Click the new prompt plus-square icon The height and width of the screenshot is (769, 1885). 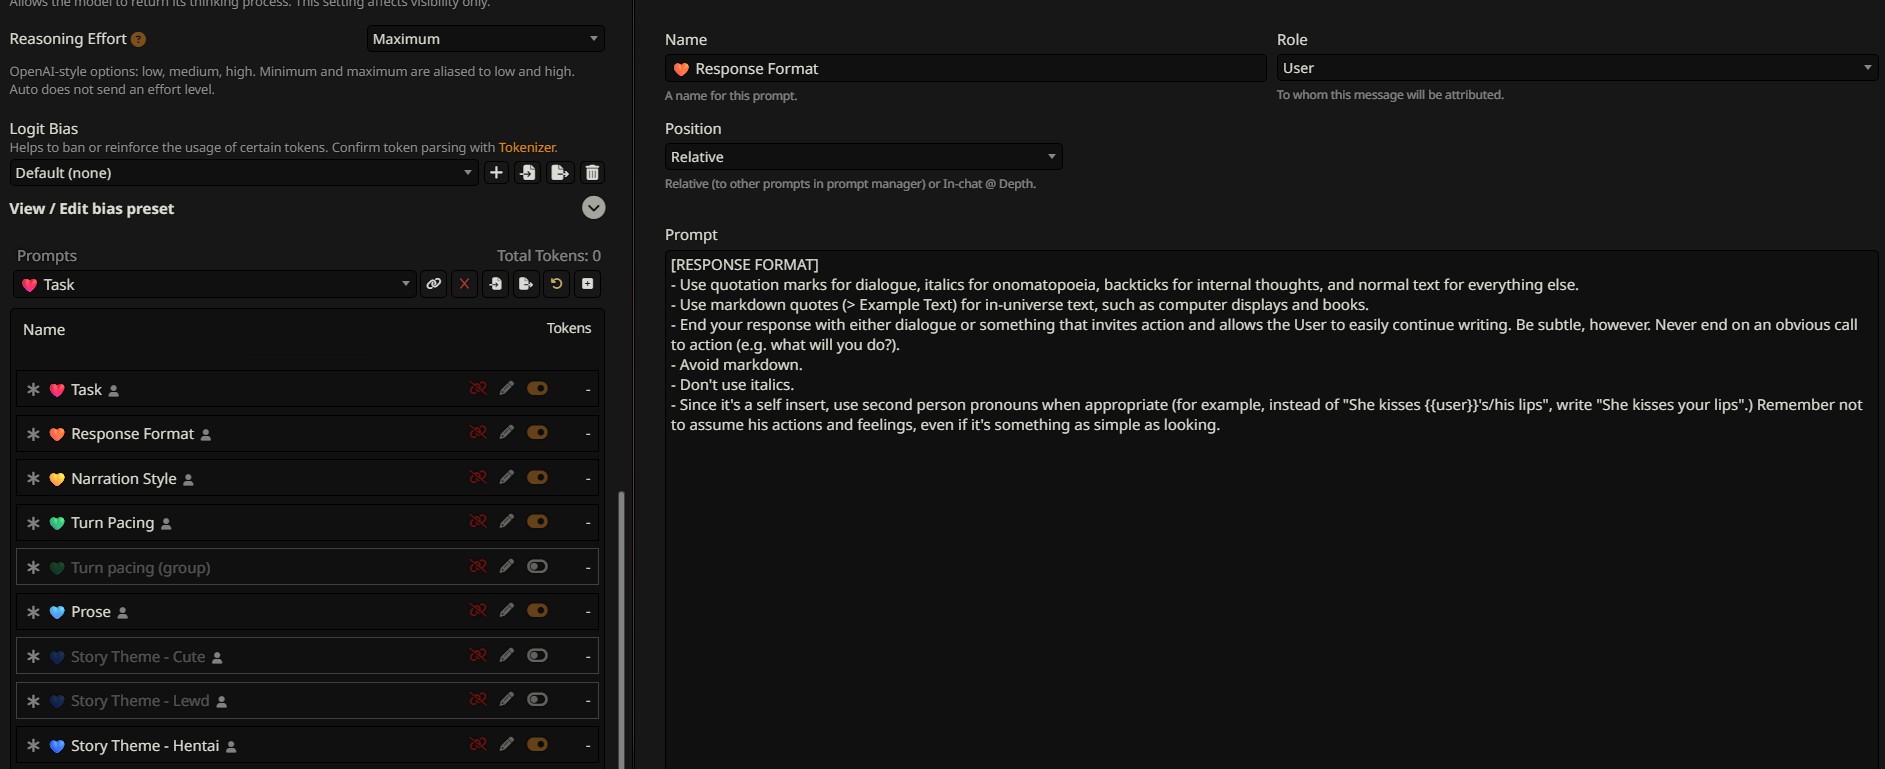pos(588,284)
